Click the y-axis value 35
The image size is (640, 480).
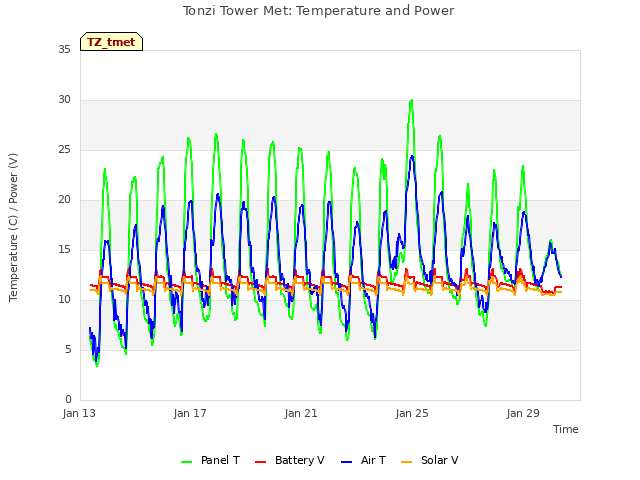coord(64,49)
